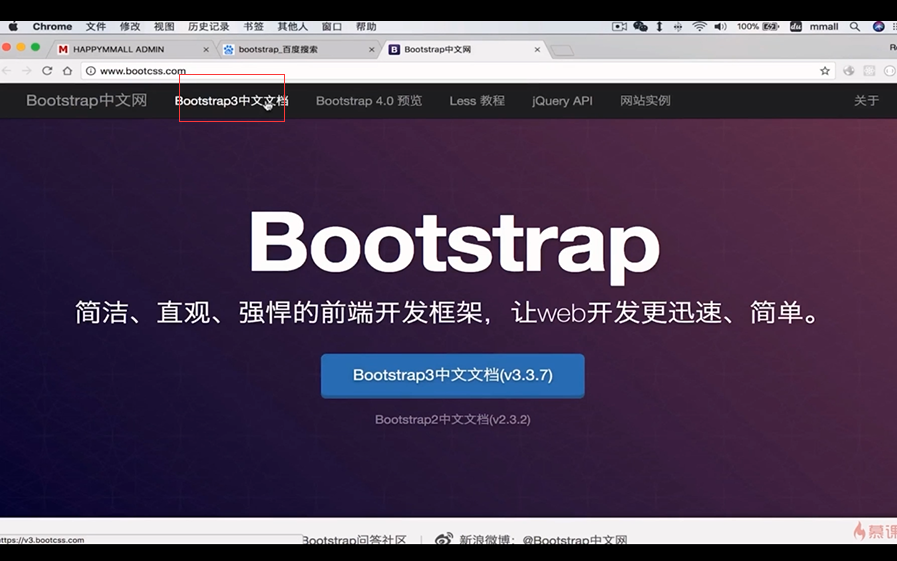Click the browser forward arrow
The image size is (897, 561).
[26, 70]
